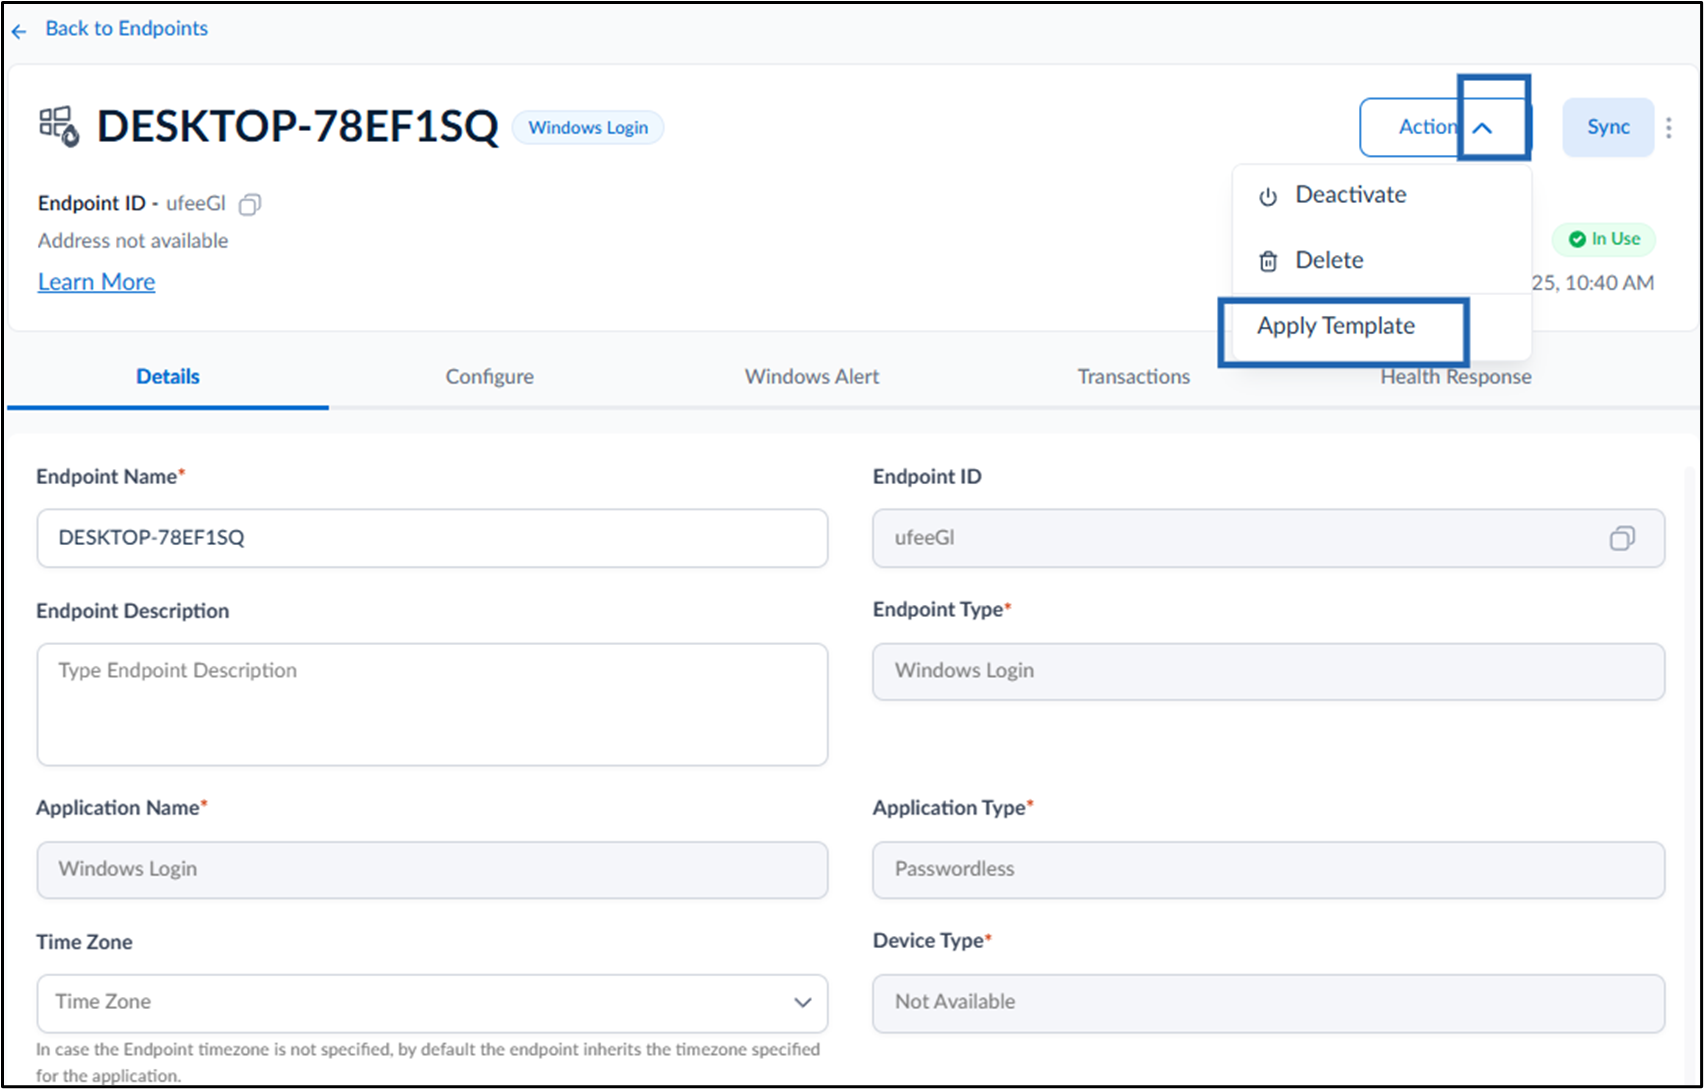This screenshot has height=1089, width=1704.
Task: Open the three-dot more options menu
Action: coord(1669,128)
